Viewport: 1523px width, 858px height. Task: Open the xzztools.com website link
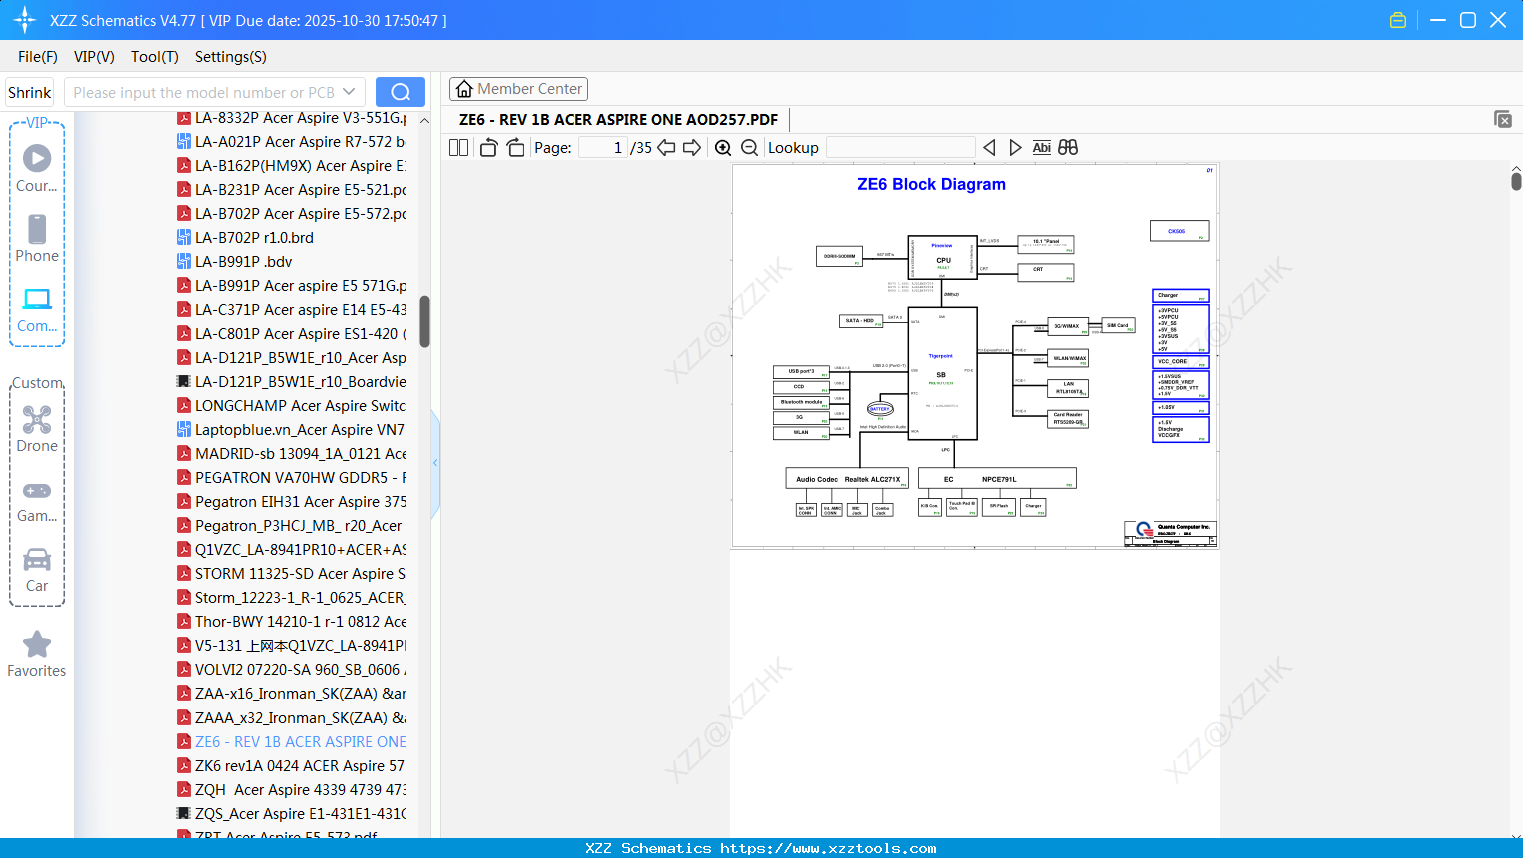pyautogui.click(x=828, y=848)
